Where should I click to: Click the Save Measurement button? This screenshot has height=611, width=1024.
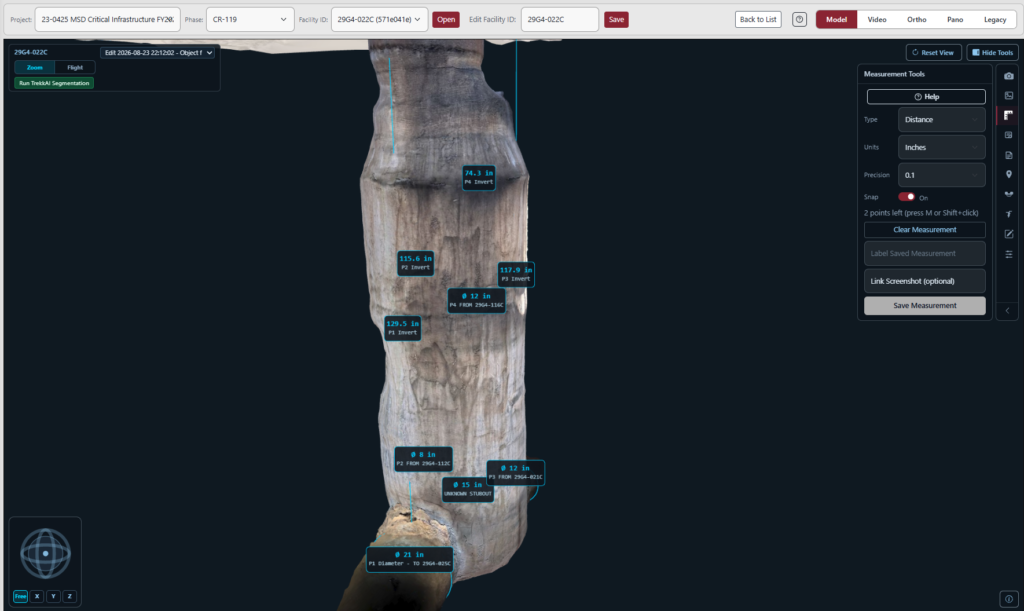point(924,306)
